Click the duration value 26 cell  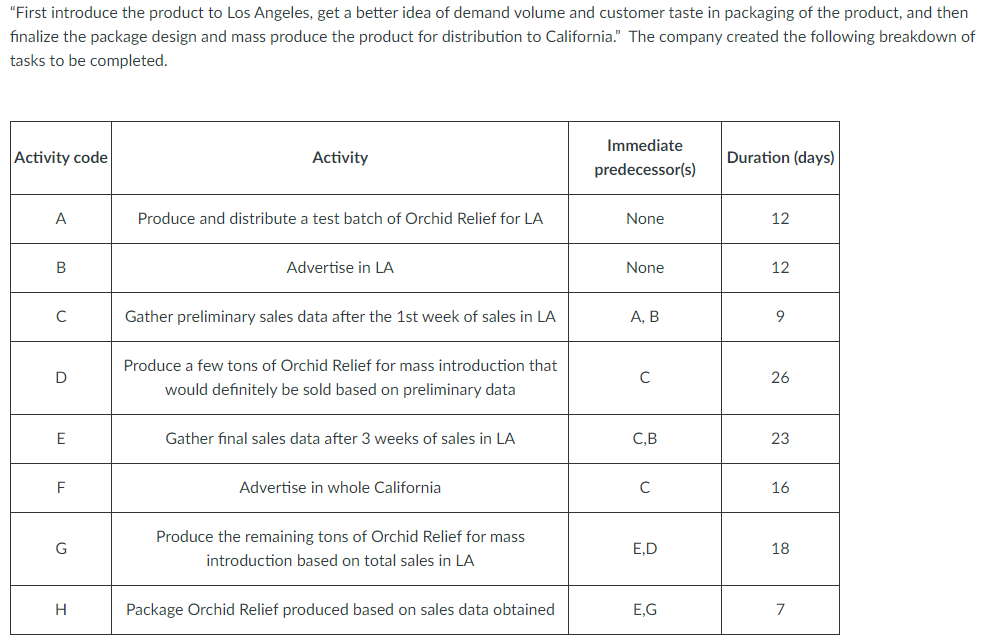pyautogui.click(x=780, y=377)
